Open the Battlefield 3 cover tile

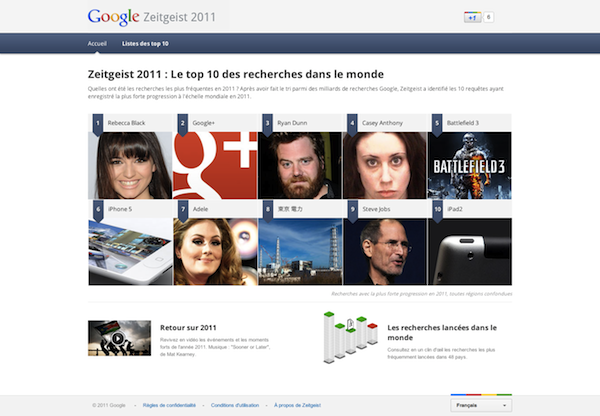click(470, 165)
